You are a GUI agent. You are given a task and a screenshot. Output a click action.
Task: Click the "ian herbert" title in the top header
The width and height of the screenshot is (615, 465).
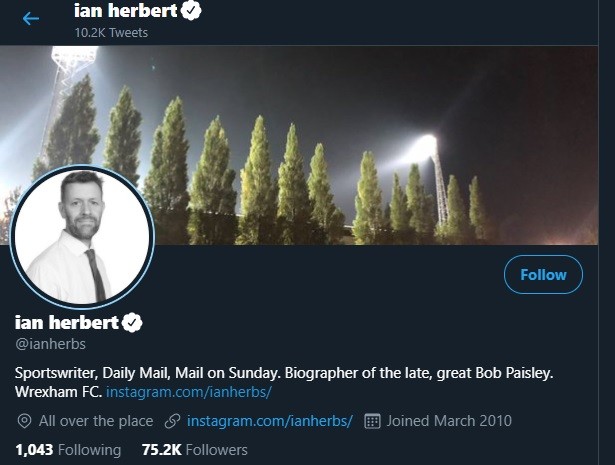(126, 11)
